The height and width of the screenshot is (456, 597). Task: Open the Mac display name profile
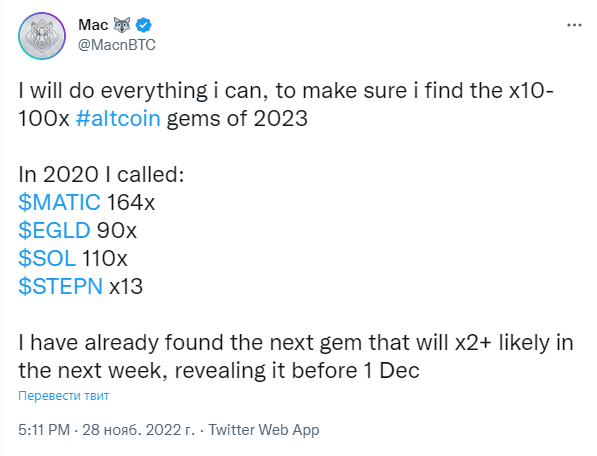(93, 25)
